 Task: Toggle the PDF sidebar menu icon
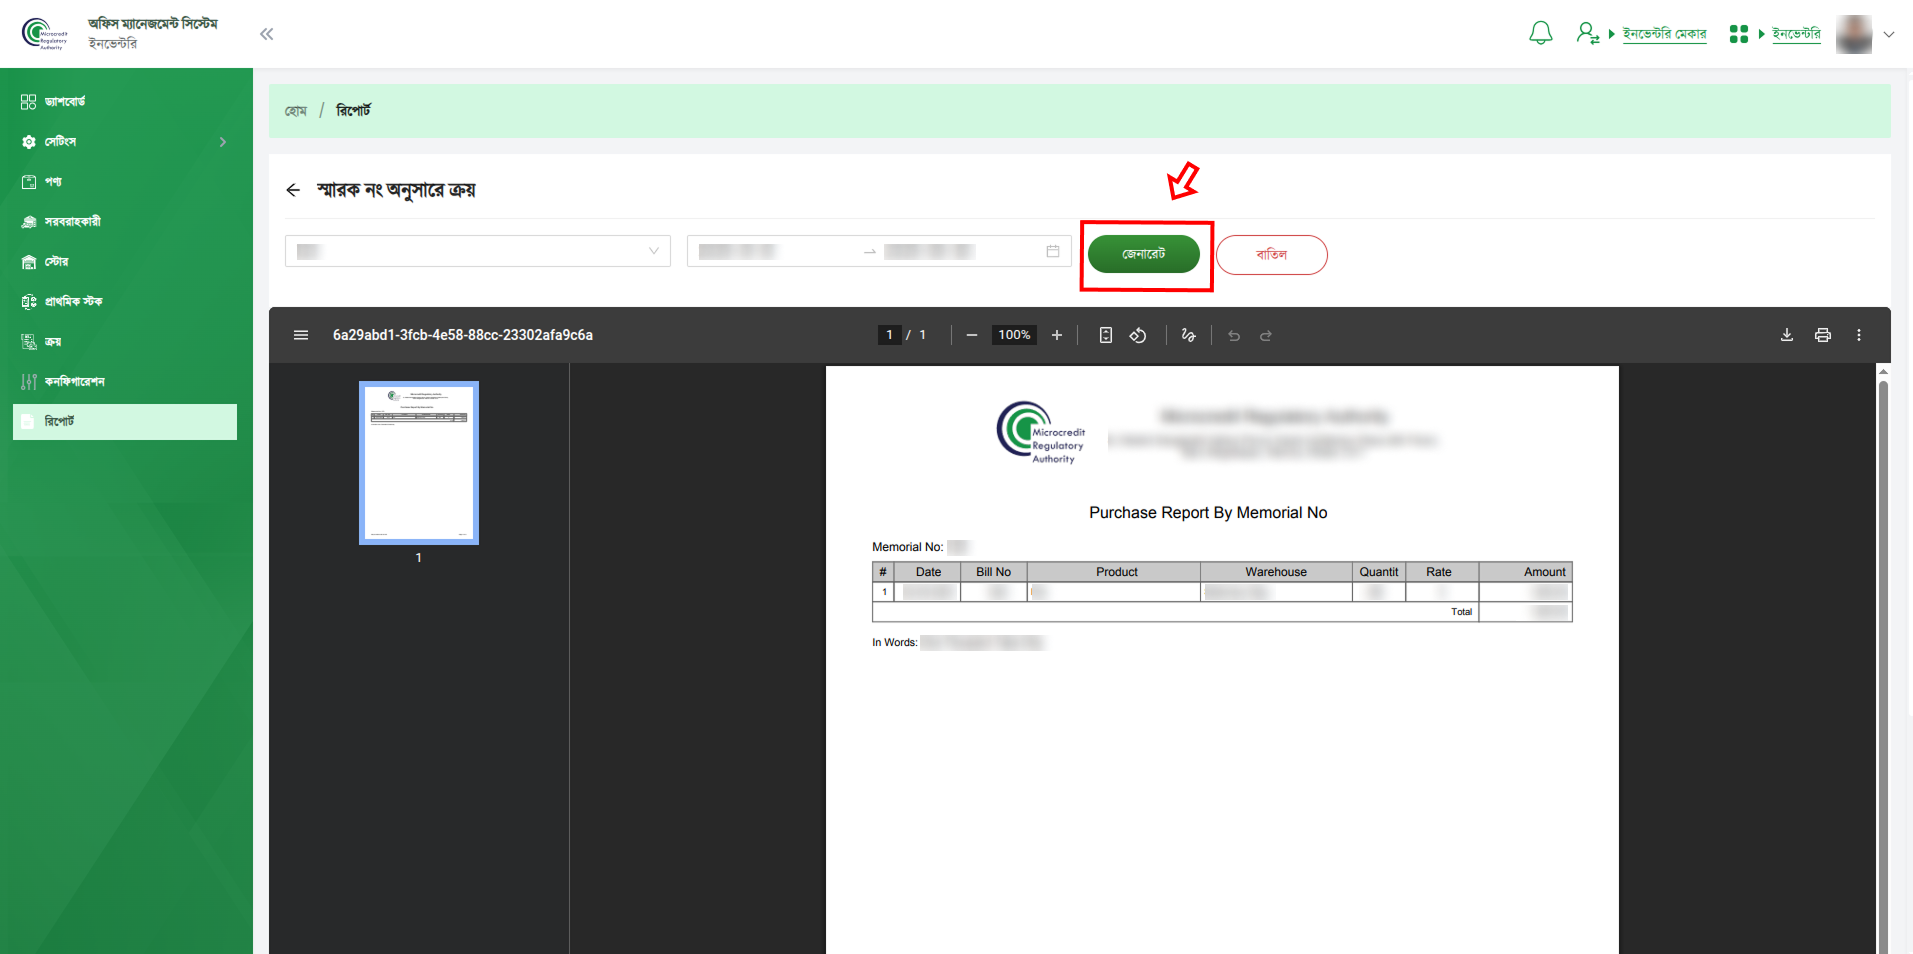pos(301,335)
